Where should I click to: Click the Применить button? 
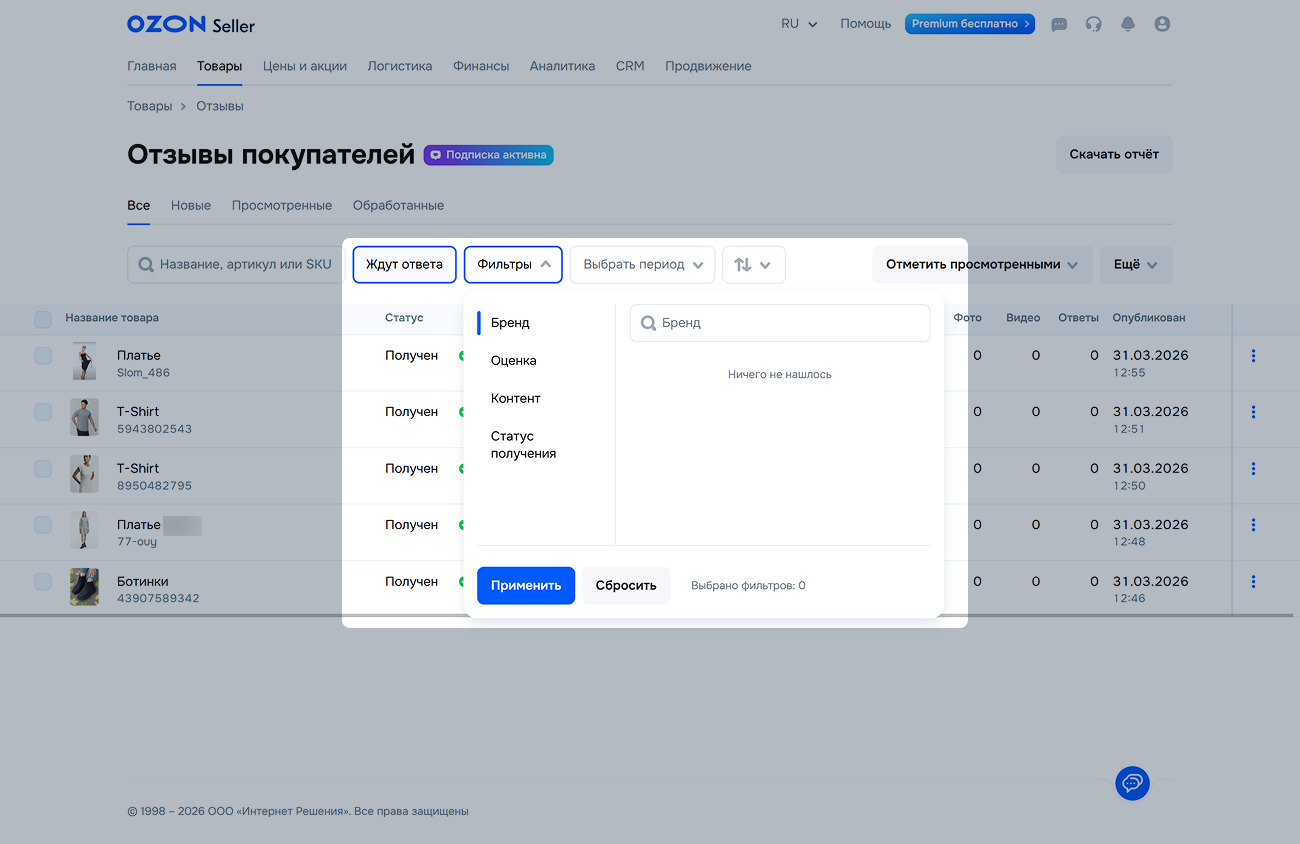pyautogui.click(x=525, y=585)
